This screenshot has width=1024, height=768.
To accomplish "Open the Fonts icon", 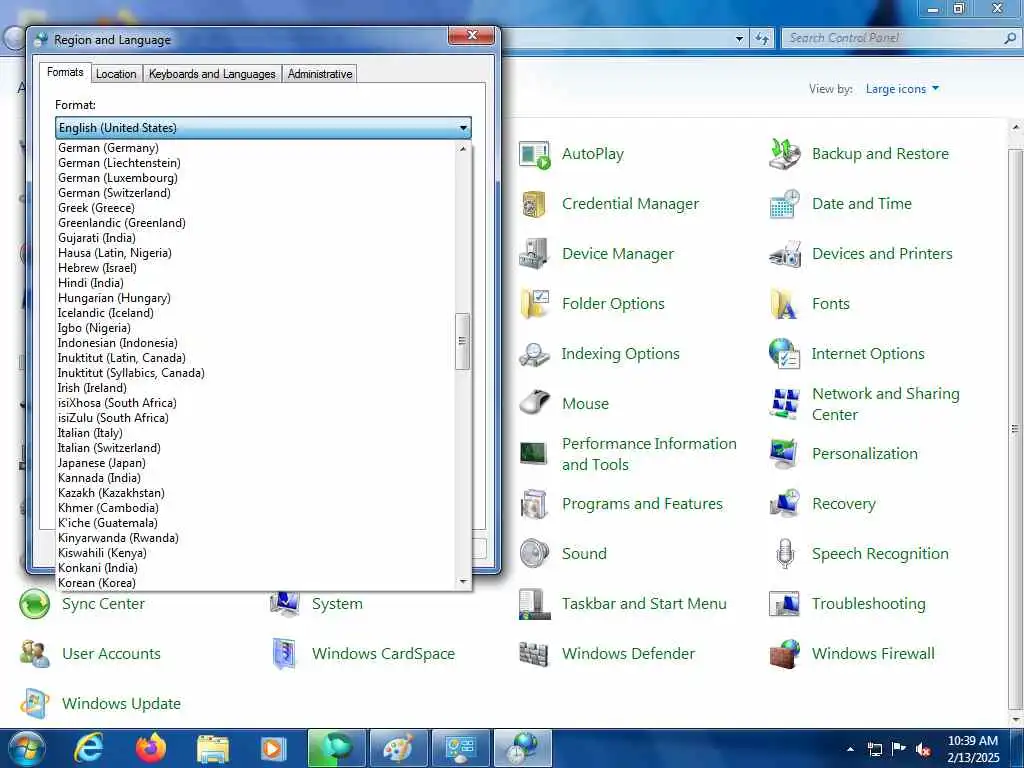I will (x=784, y=304).
